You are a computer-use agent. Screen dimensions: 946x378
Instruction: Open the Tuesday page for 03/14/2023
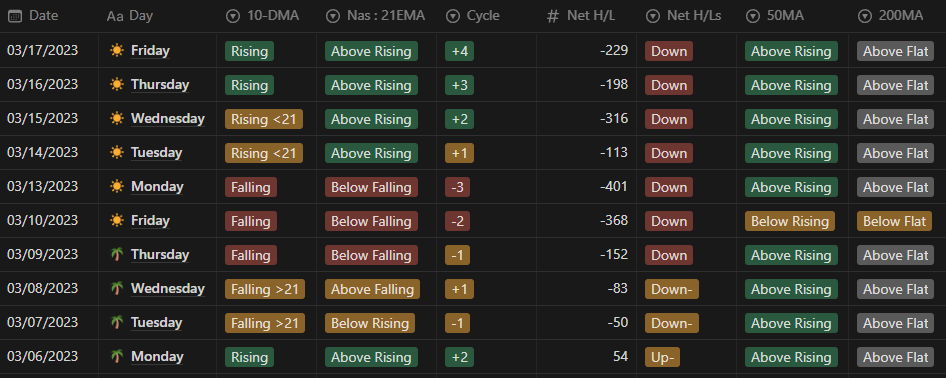156,153
